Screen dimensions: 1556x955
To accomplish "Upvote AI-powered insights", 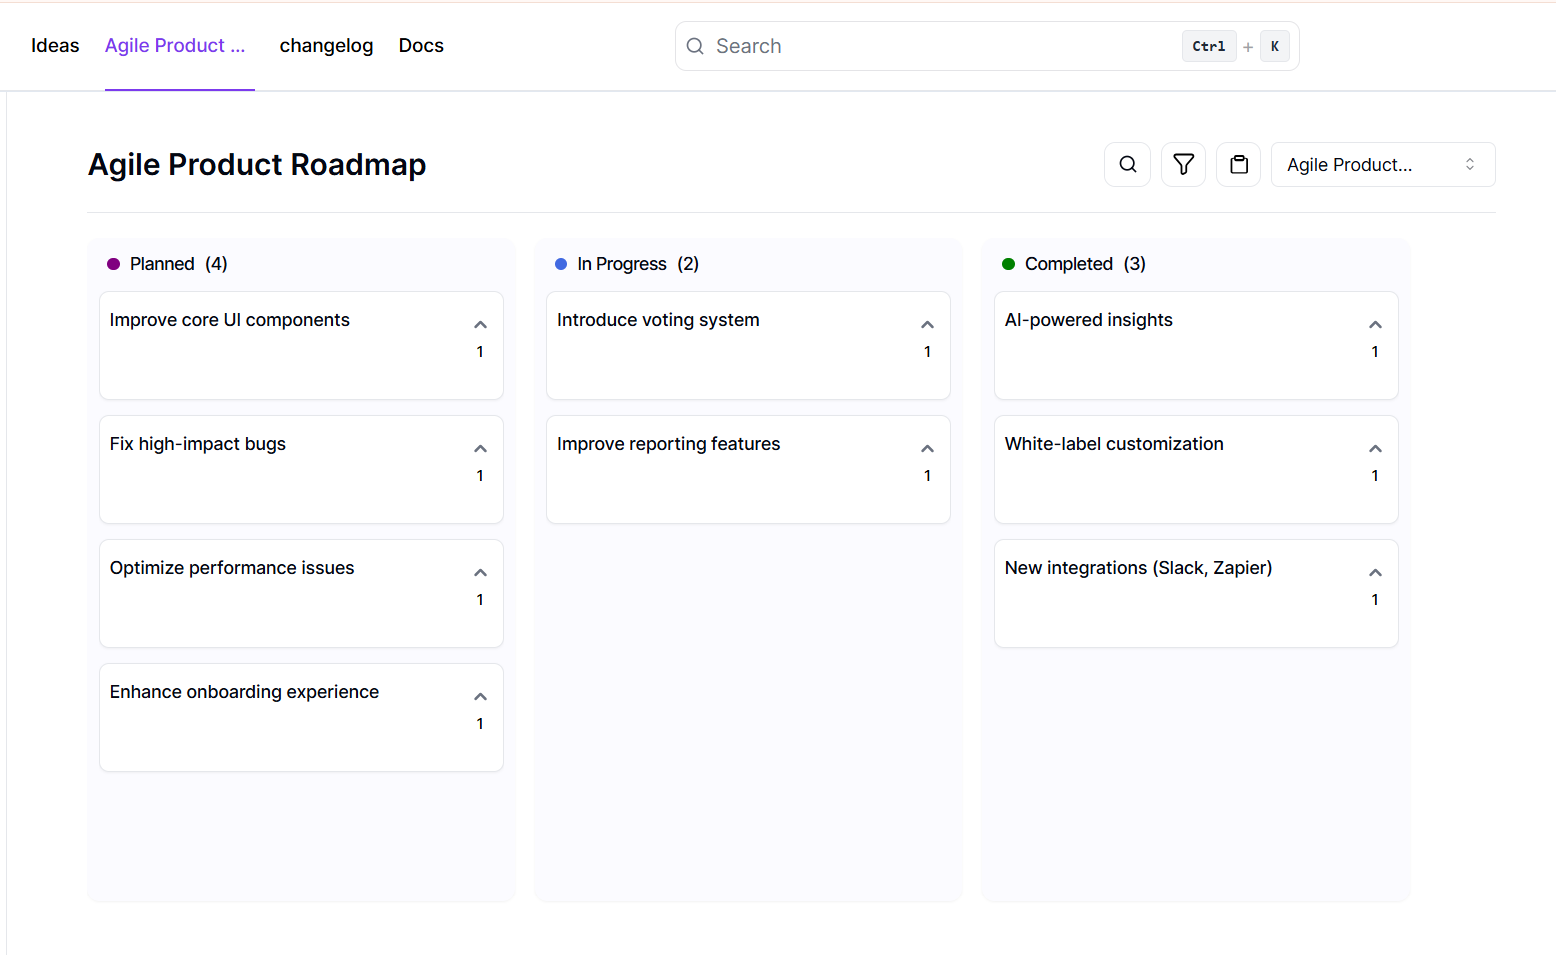I will coord(1375,325).
